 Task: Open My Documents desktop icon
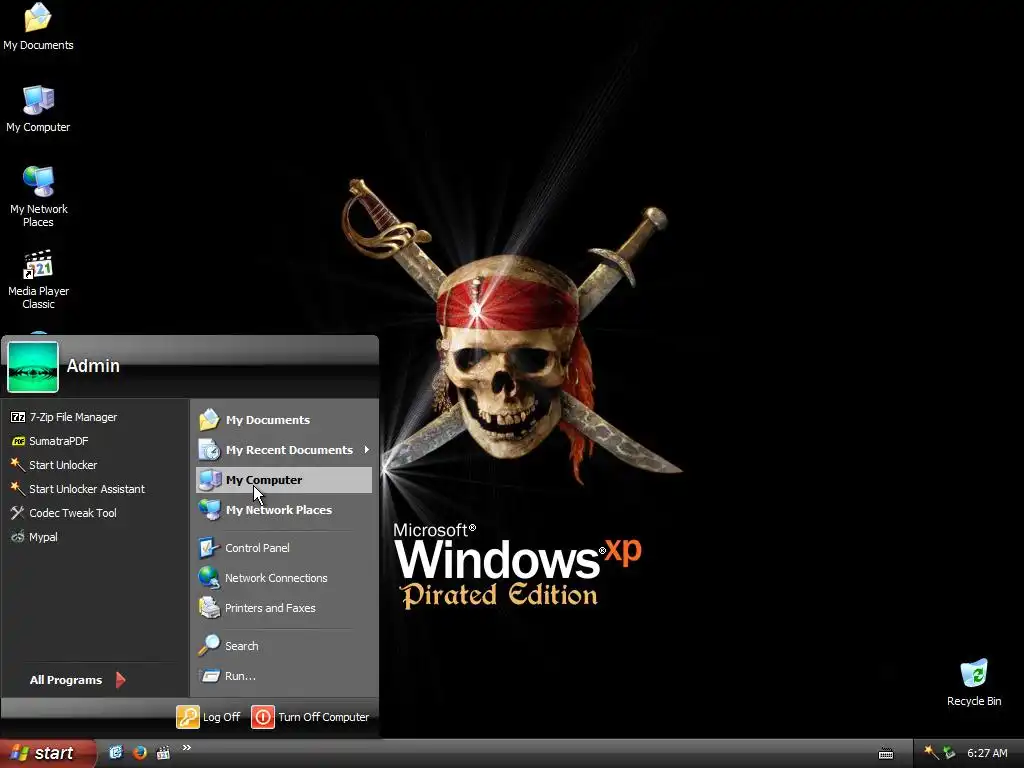tap(38, 27)
